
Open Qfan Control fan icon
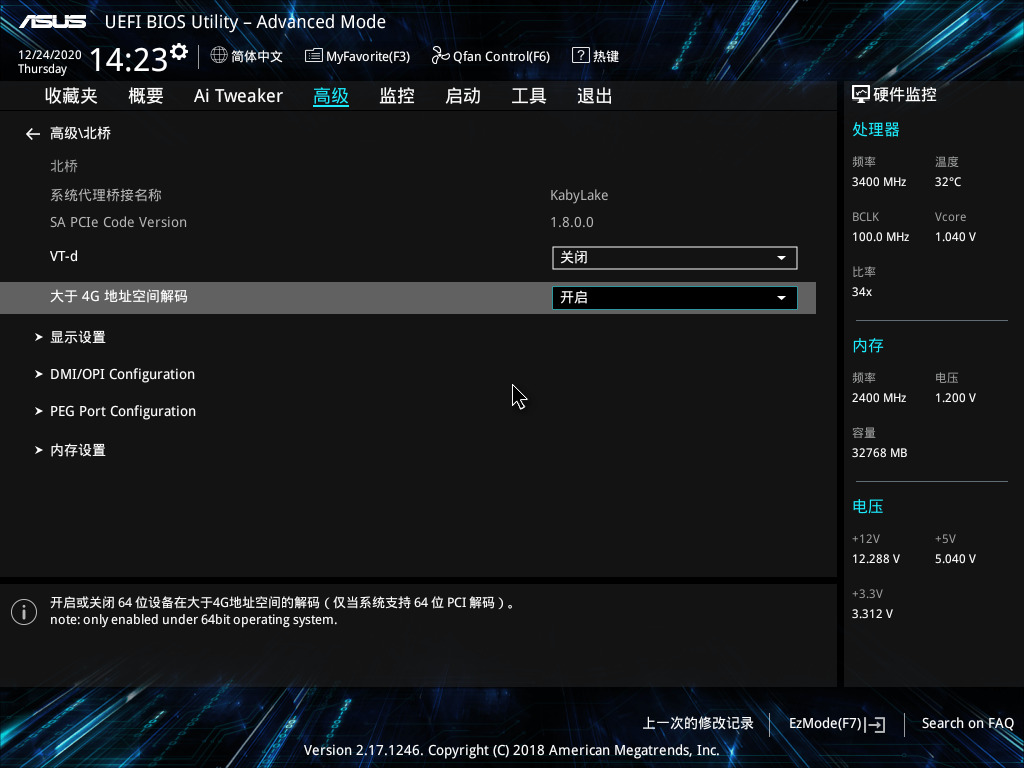click(x=440, y=56)
